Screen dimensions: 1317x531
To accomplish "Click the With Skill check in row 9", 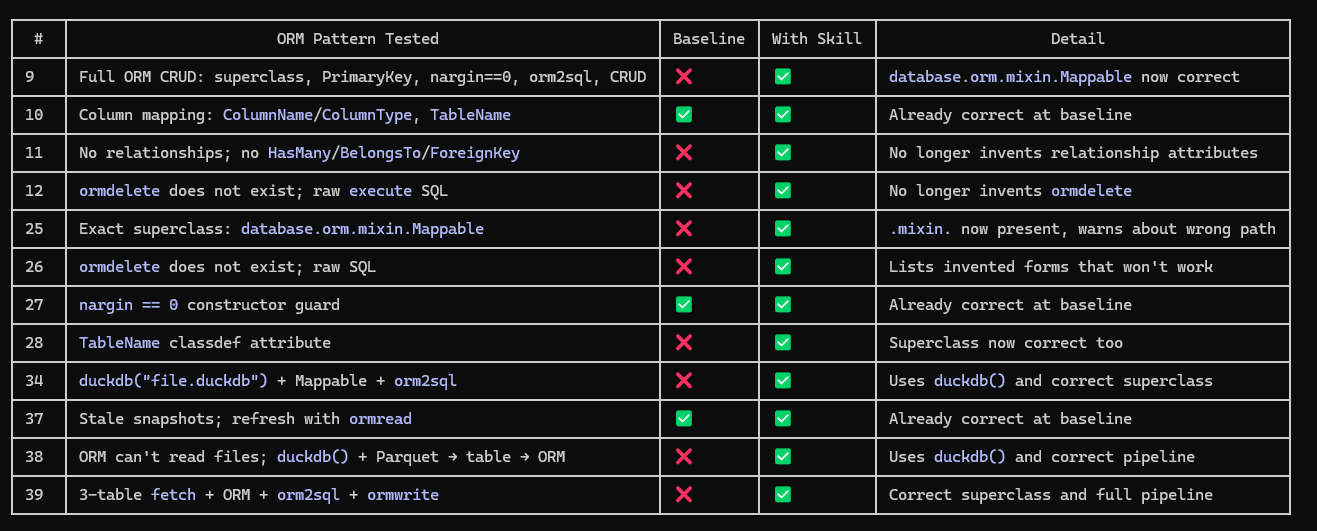I will pyautogui.click(x=783, y=76).
